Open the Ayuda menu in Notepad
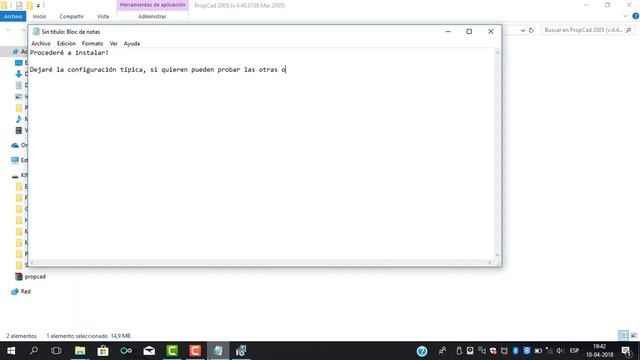Screen dimensions: 640x360 tap(132, 43)
